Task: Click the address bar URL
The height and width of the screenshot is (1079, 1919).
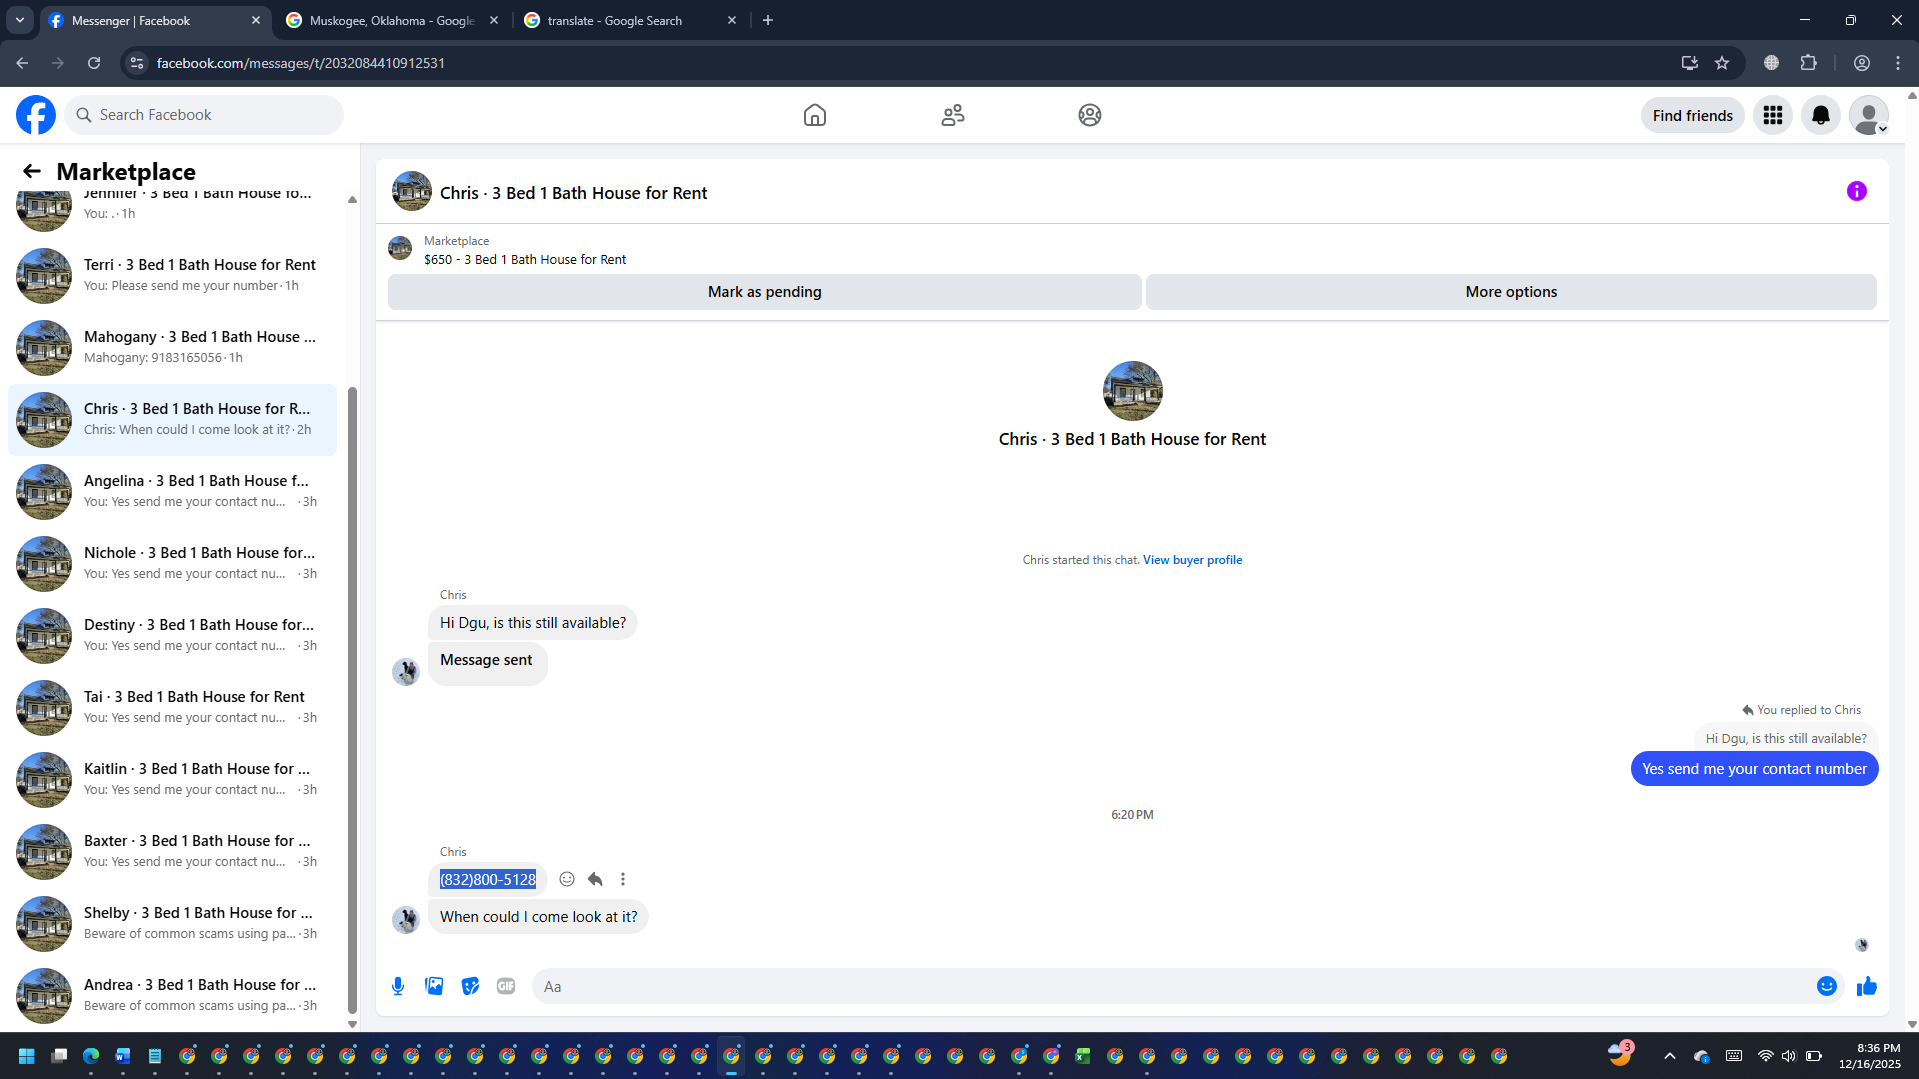Action: coord(301,63)
